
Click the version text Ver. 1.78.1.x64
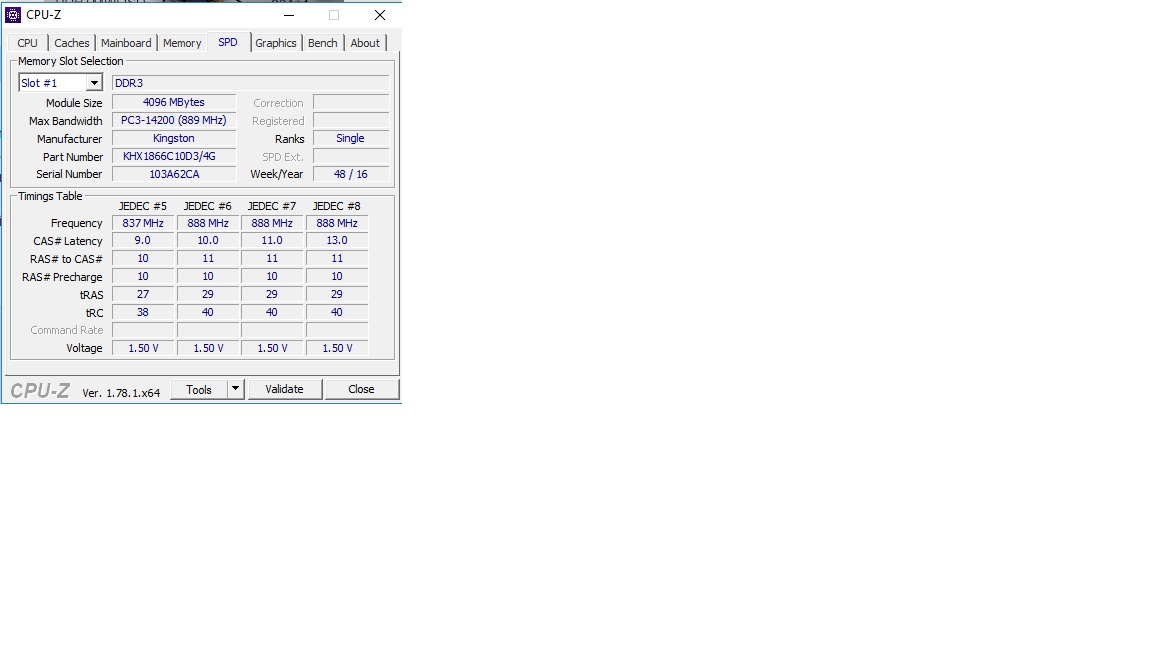click(x=121, y=393)
